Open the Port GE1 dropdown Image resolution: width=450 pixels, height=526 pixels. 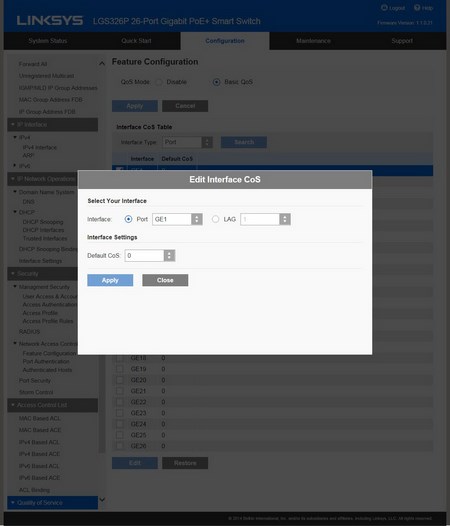point(177,219)
